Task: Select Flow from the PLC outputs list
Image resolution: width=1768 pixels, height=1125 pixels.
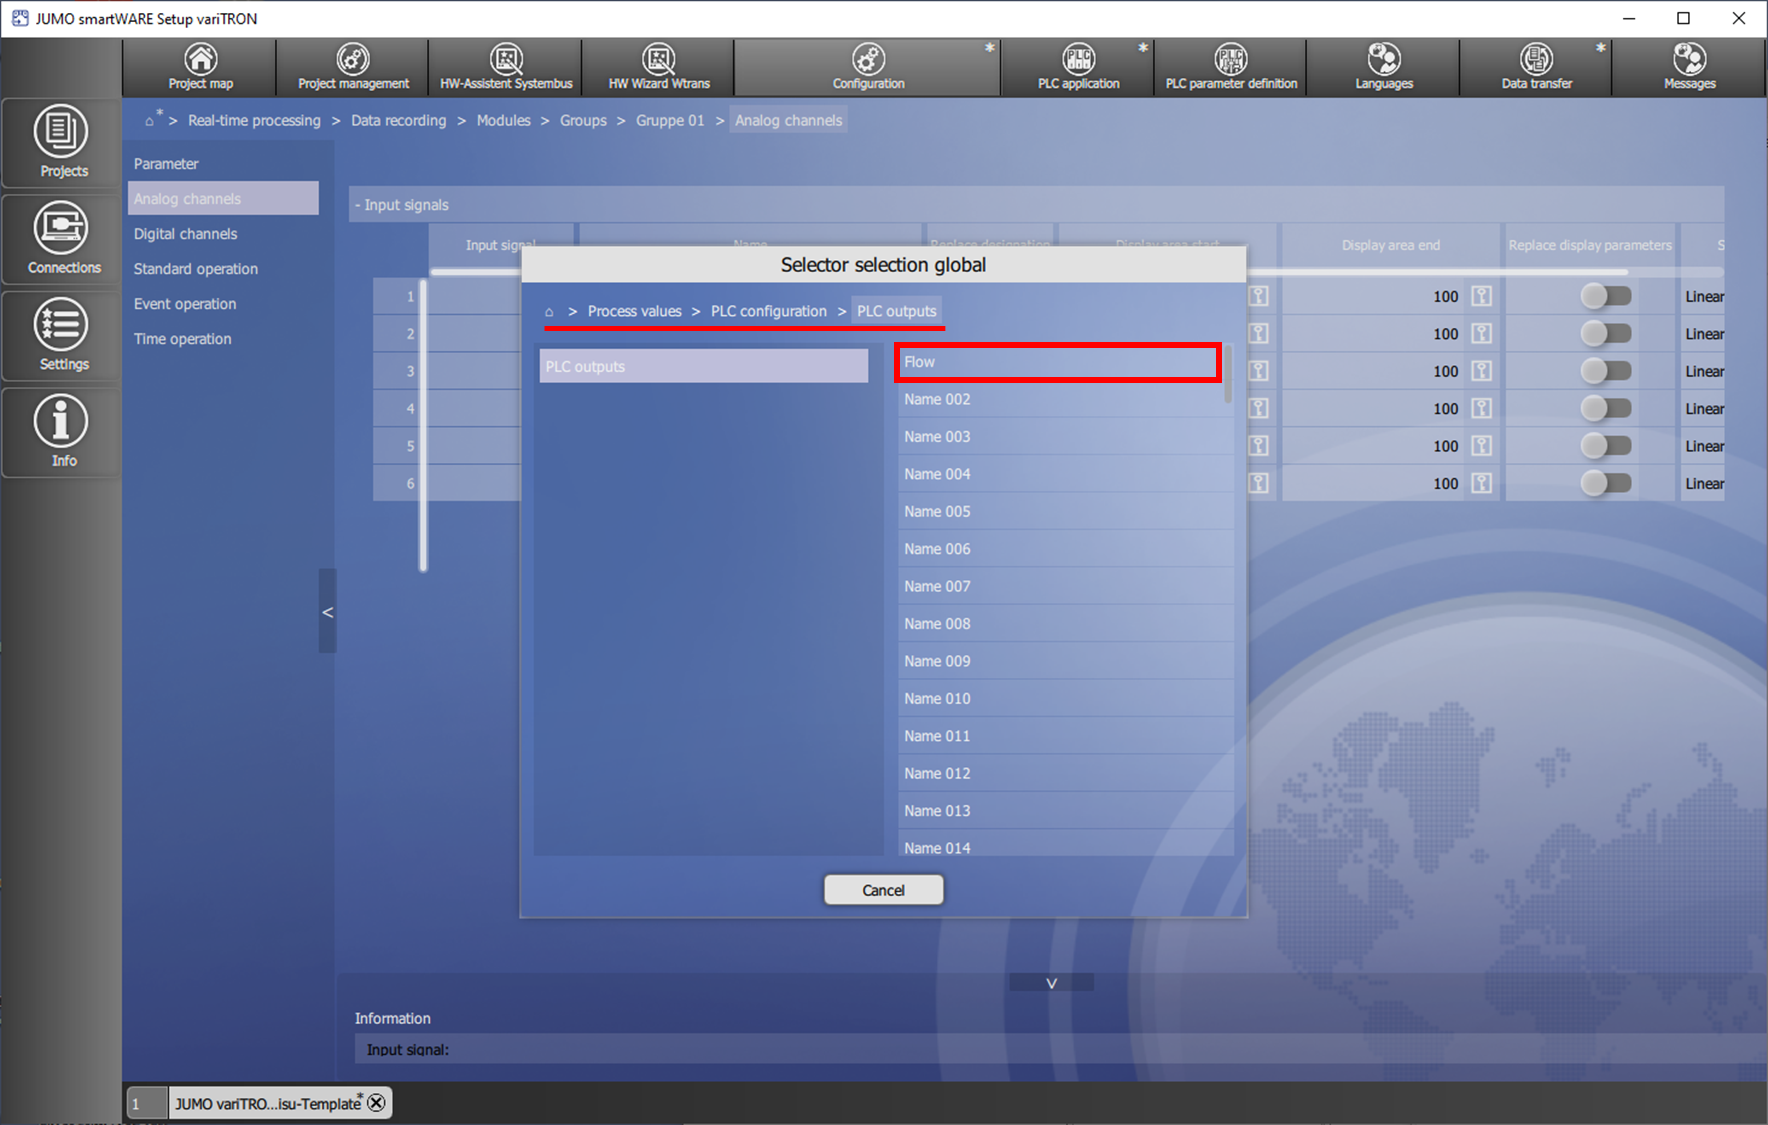Action: [x=1057, y=362]
